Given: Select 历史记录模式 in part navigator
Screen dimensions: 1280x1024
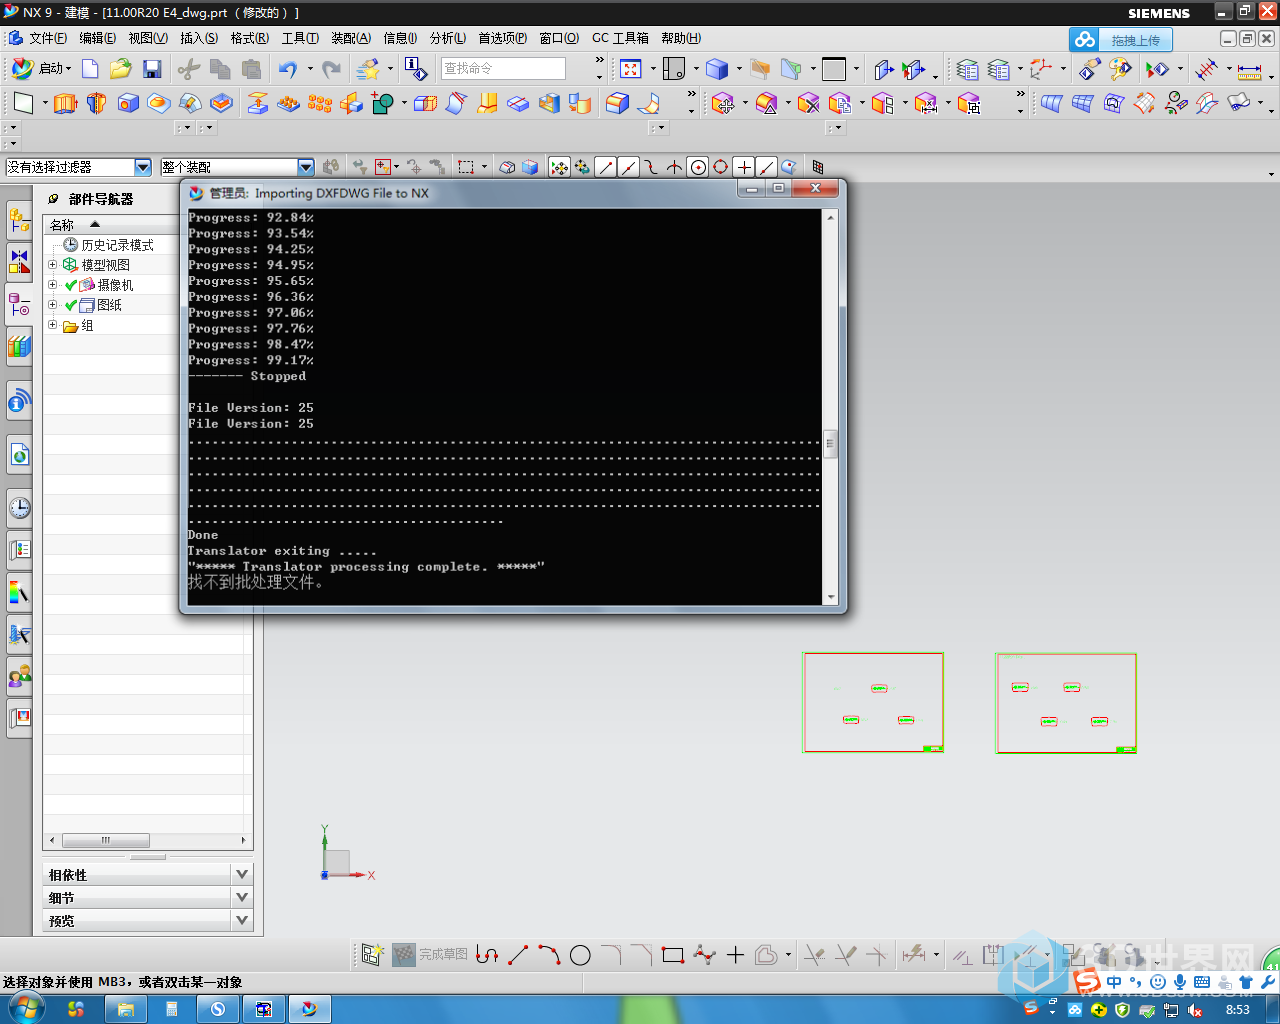Looking at the screenshot, I should [x=117, y=245].
